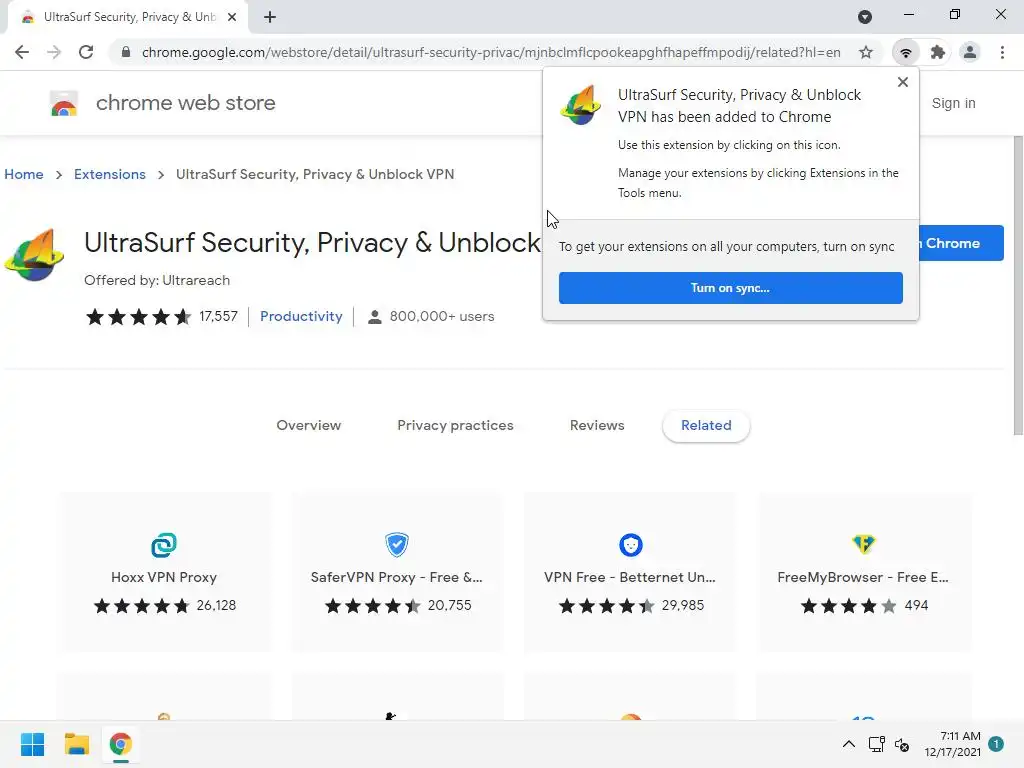
Task: Open the Windows Start menu
Action: pos(32,744)
